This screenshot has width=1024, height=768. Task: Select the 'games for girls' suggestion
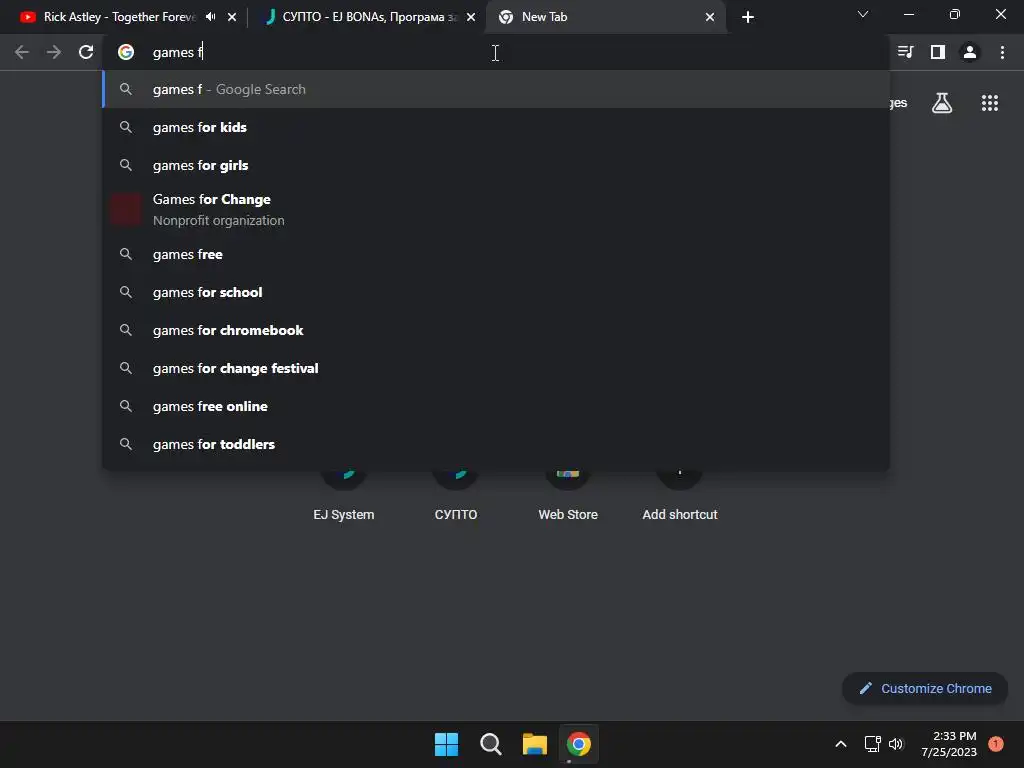coord(496,165)
